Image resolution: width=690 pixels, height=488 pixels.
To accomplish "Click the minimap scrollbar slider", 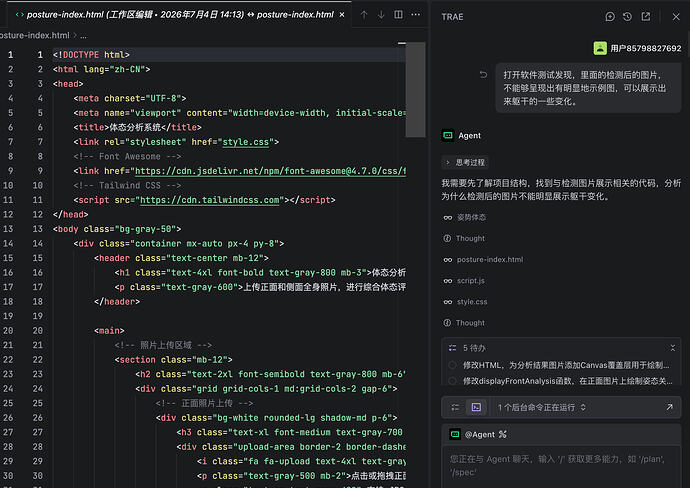I will pyautogui.click(x=415, y=90).
